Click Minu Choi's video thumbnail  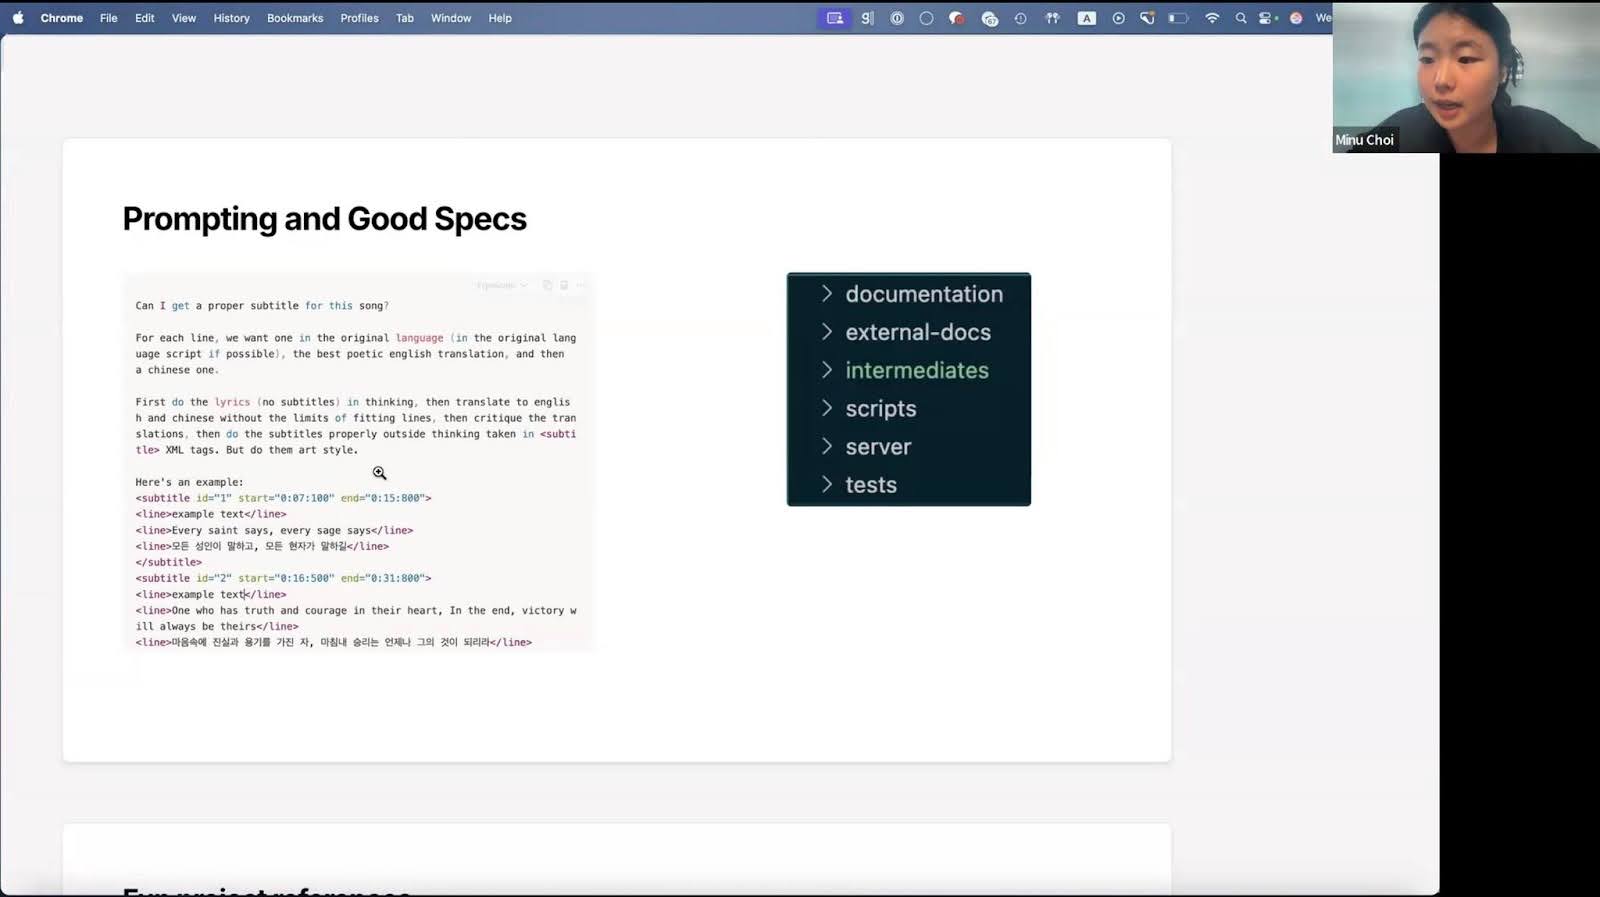1465,77
